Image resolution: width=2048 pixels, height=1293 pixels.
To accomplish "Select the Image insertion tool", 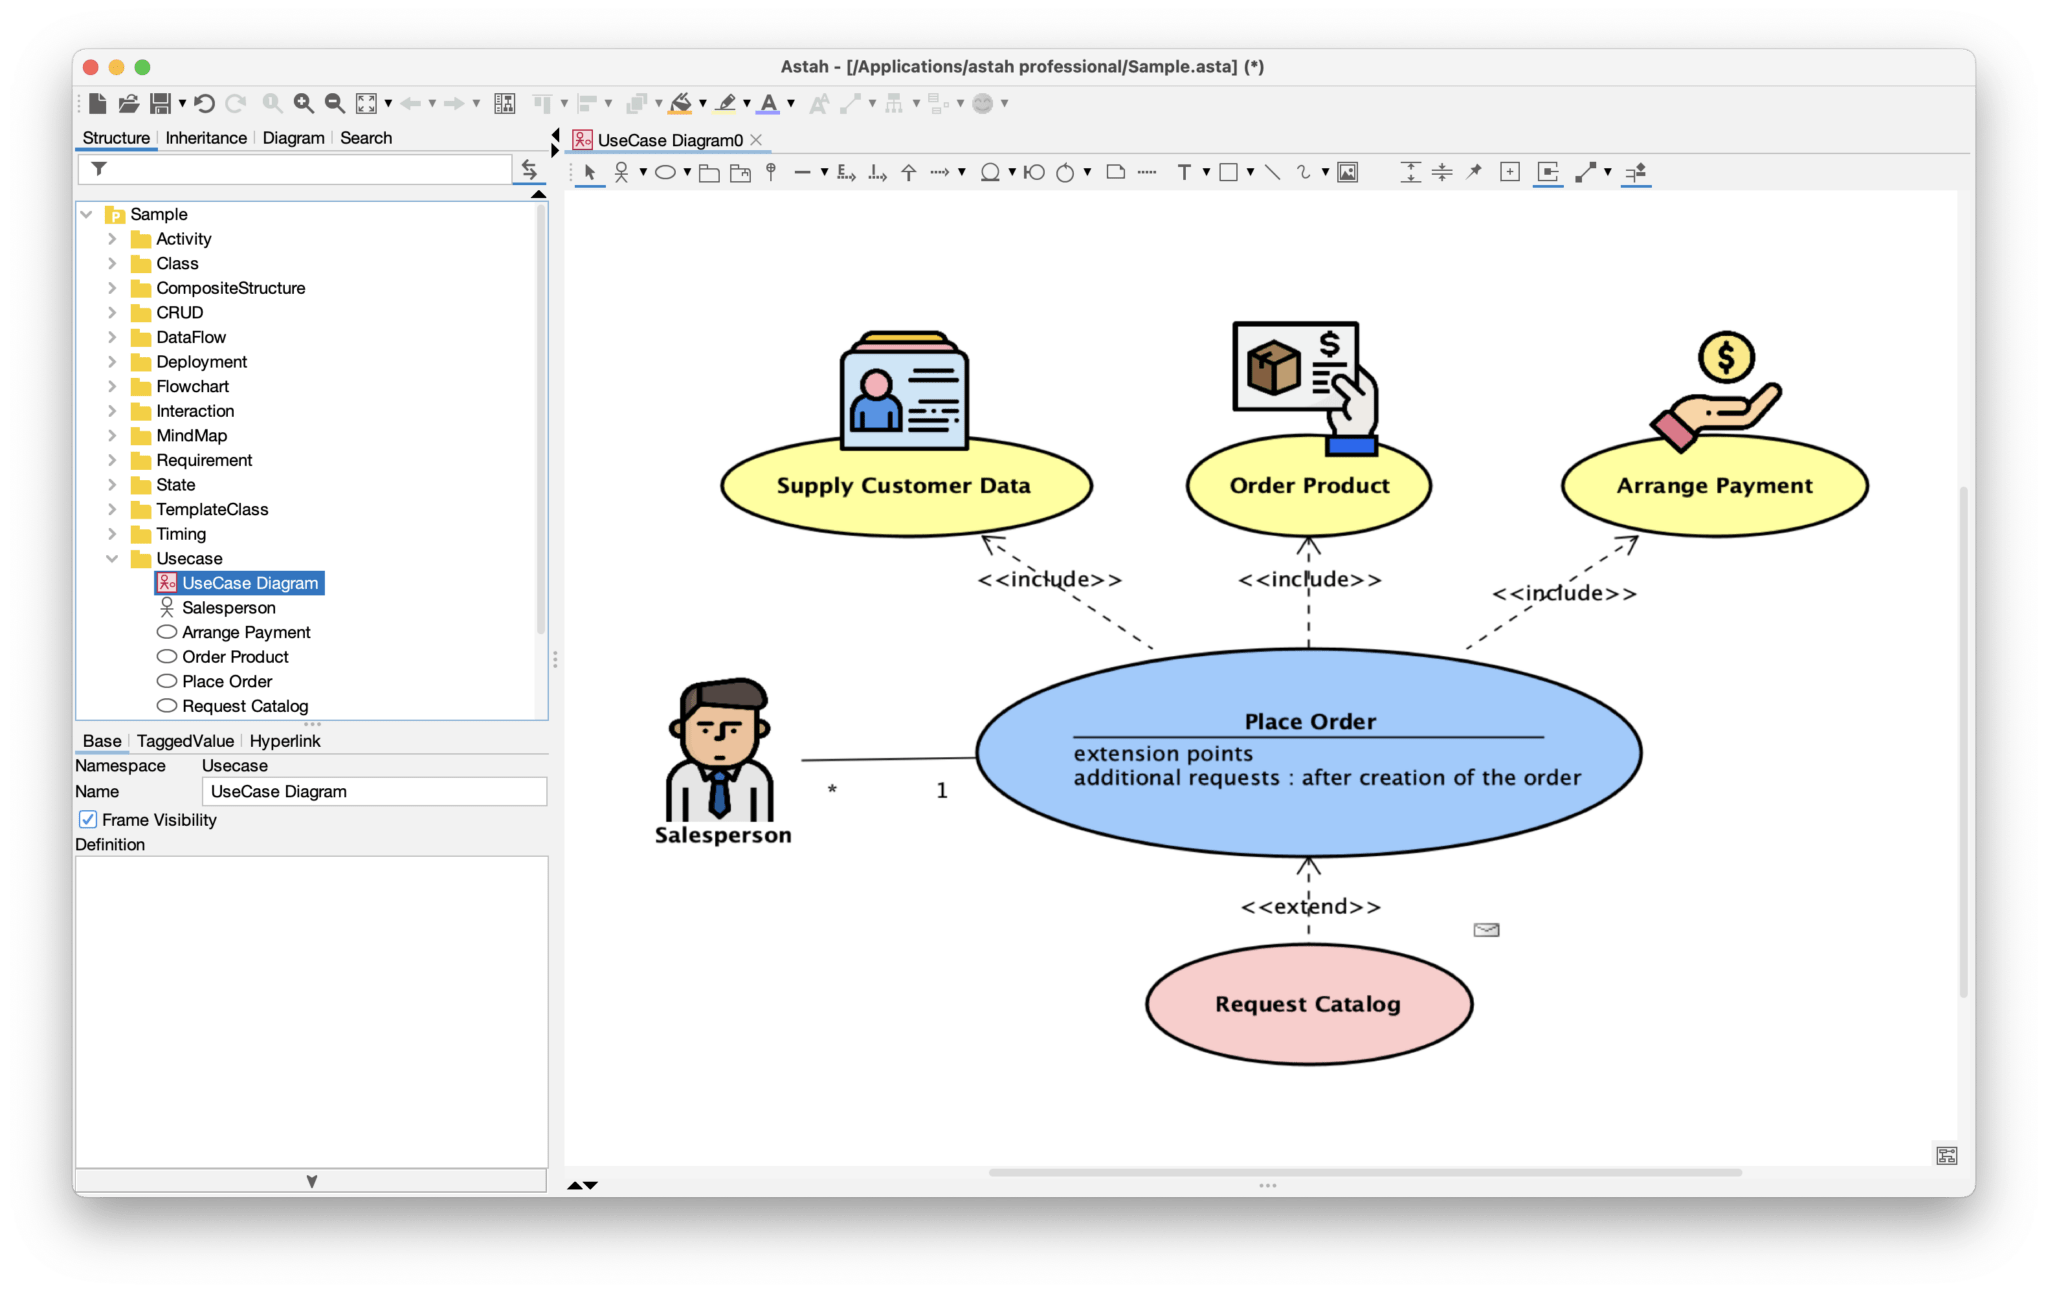I will pyautogui.click(x=1348, y=172).
